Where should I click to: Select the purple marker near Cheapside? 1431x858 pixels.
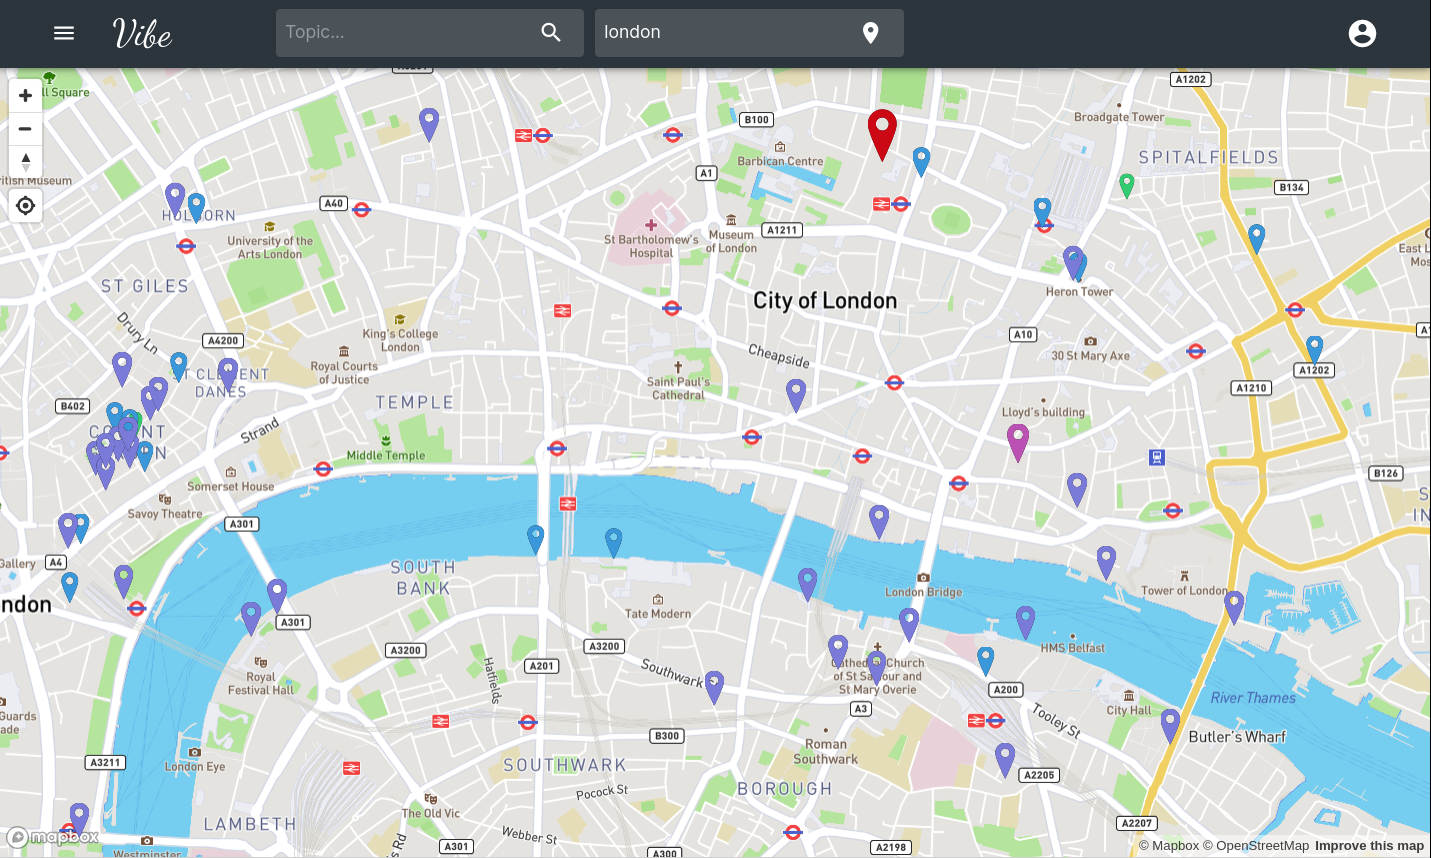[x=796, y=395]
